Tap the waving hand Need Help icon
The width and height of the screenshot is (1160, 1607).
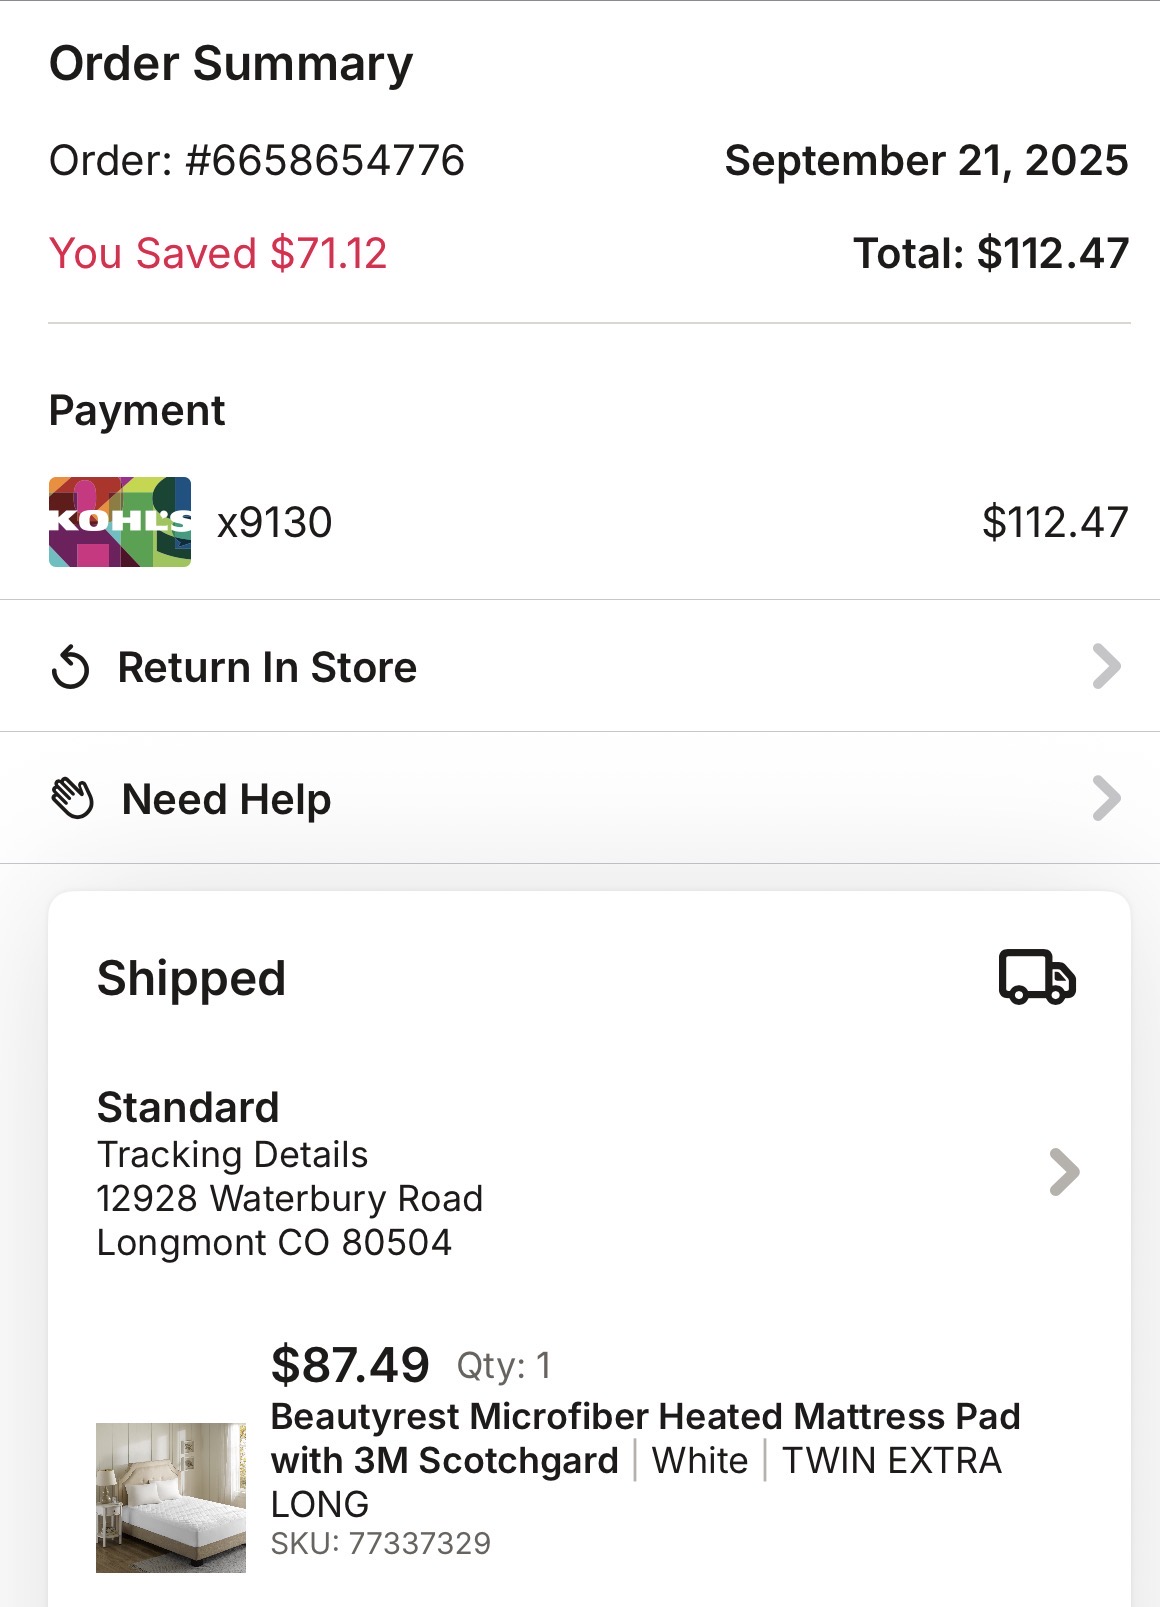coord(73,799)
